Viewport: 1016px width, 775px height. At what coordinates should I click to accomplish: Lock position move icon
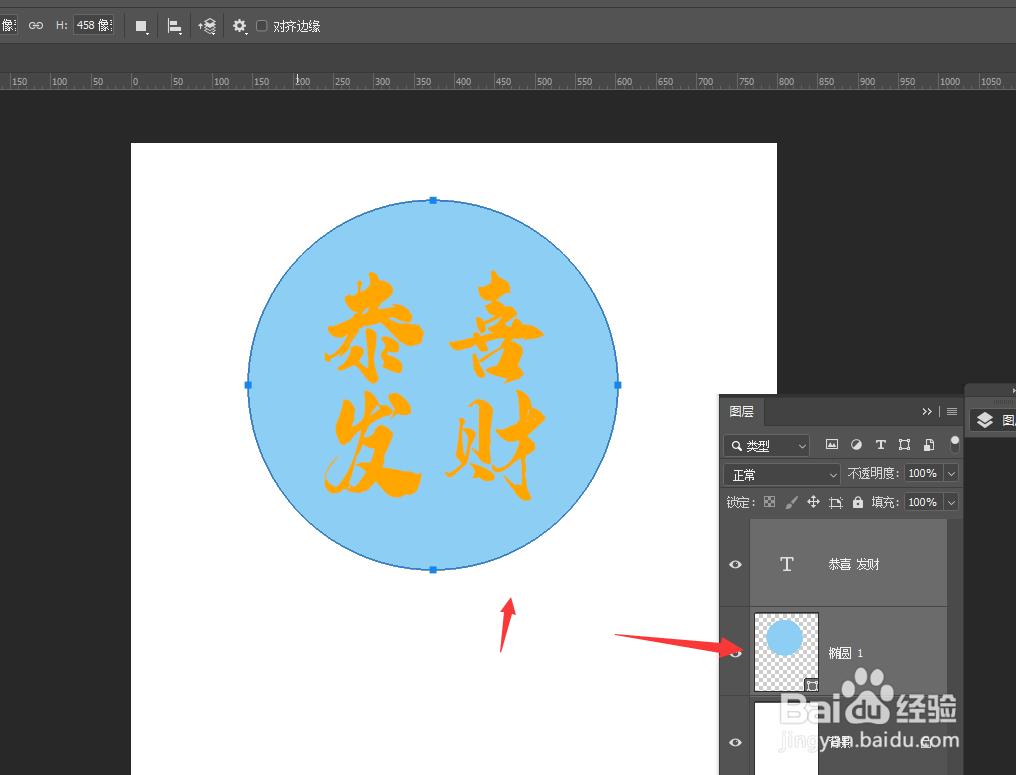coord(813,502)
